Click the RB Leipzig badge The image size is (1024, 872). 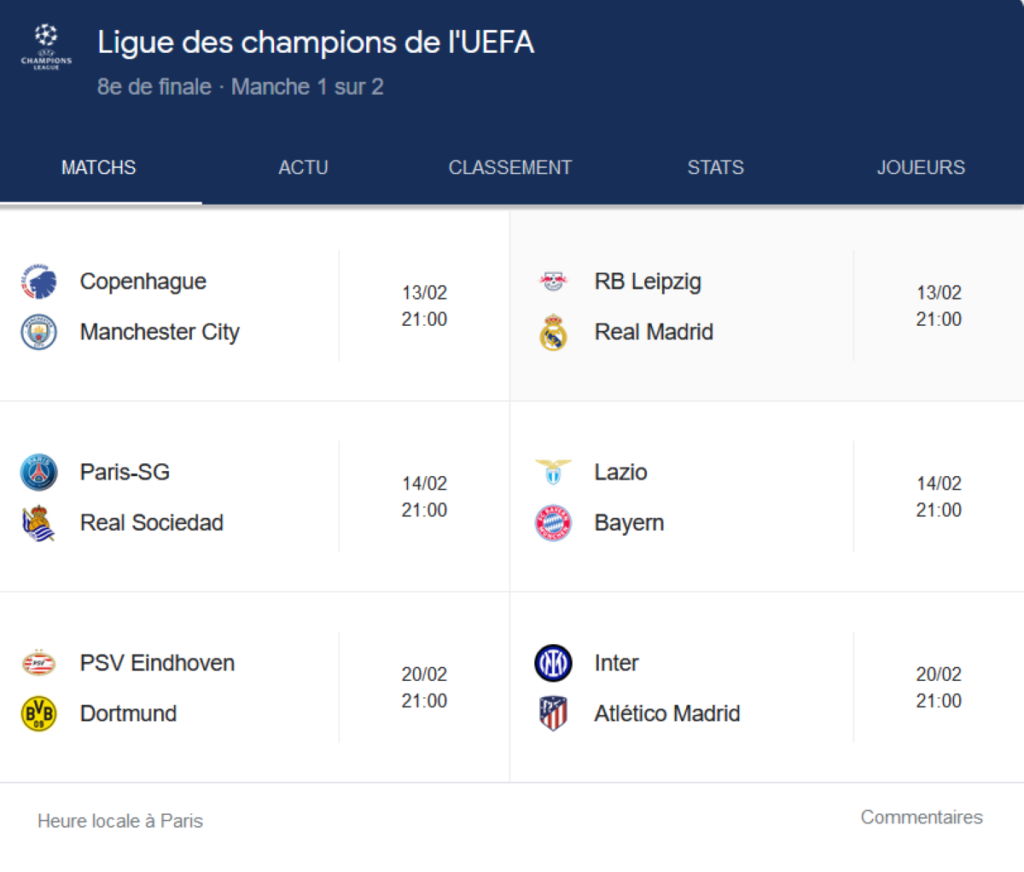click(554, 281)
